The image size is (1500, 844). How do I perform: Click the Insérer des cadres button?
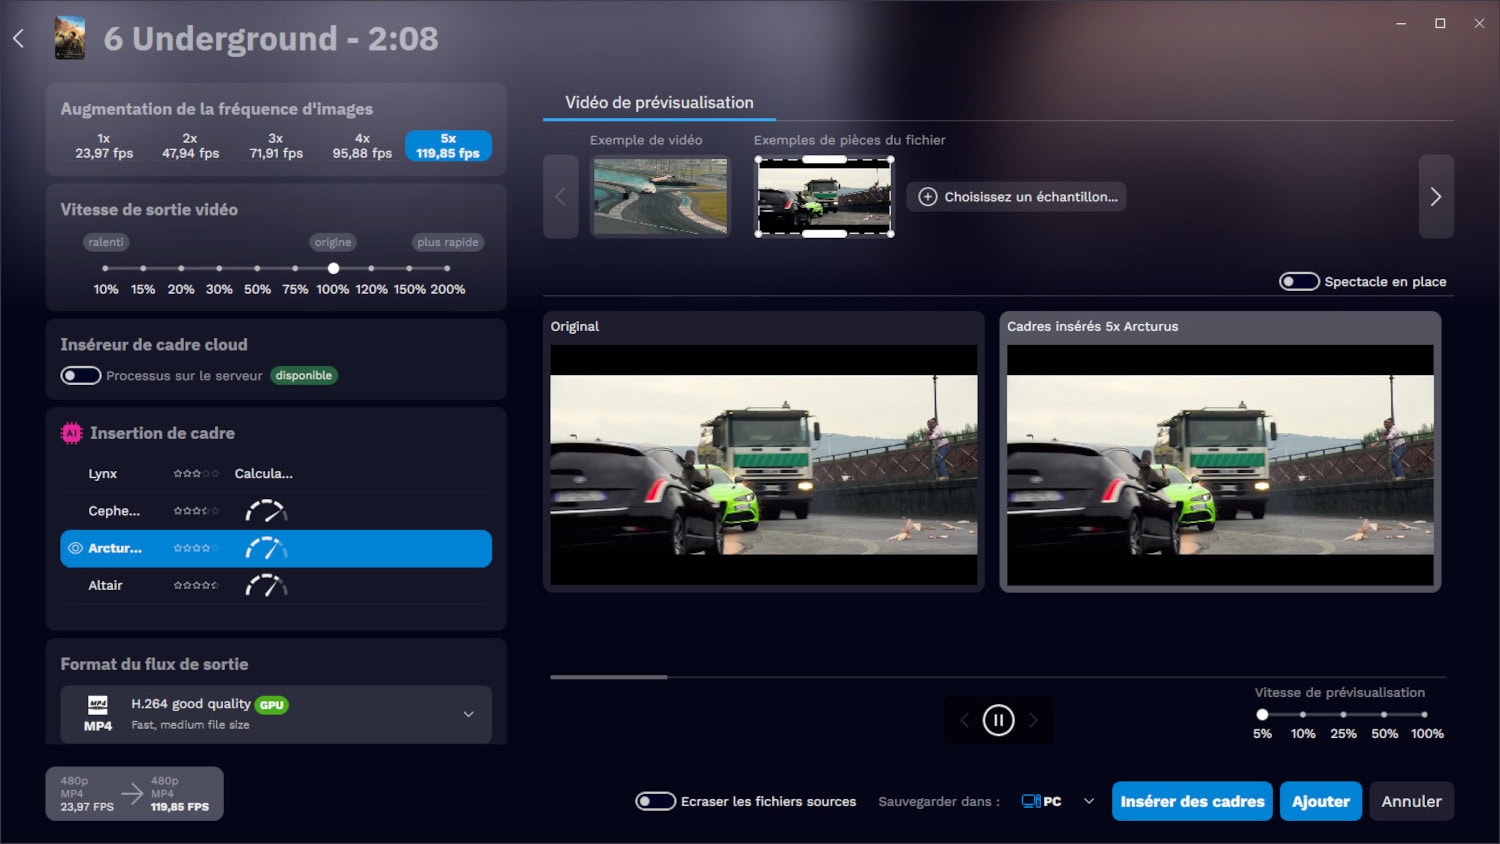(x=1192, y=801)
